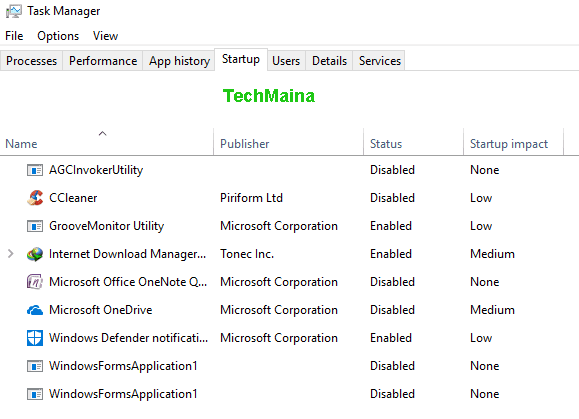579x419 pixels.
Task: Select the GrooveMonitor Utility entry name
Action: tap(106, 226)
